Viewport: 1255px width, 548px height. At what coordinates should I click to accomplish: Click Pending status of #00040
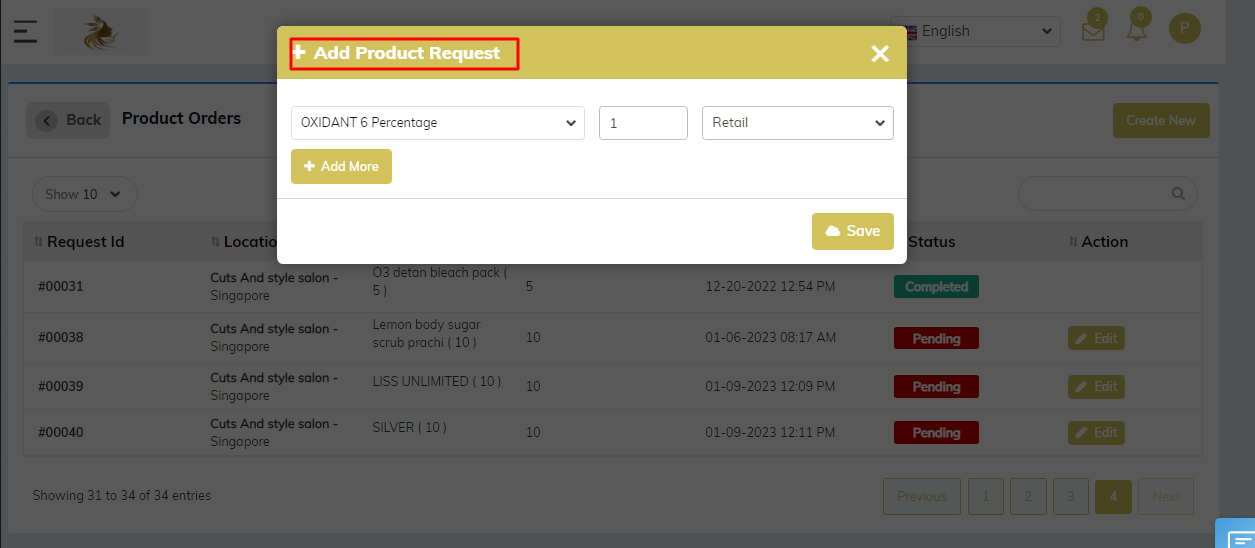point(936,433)
